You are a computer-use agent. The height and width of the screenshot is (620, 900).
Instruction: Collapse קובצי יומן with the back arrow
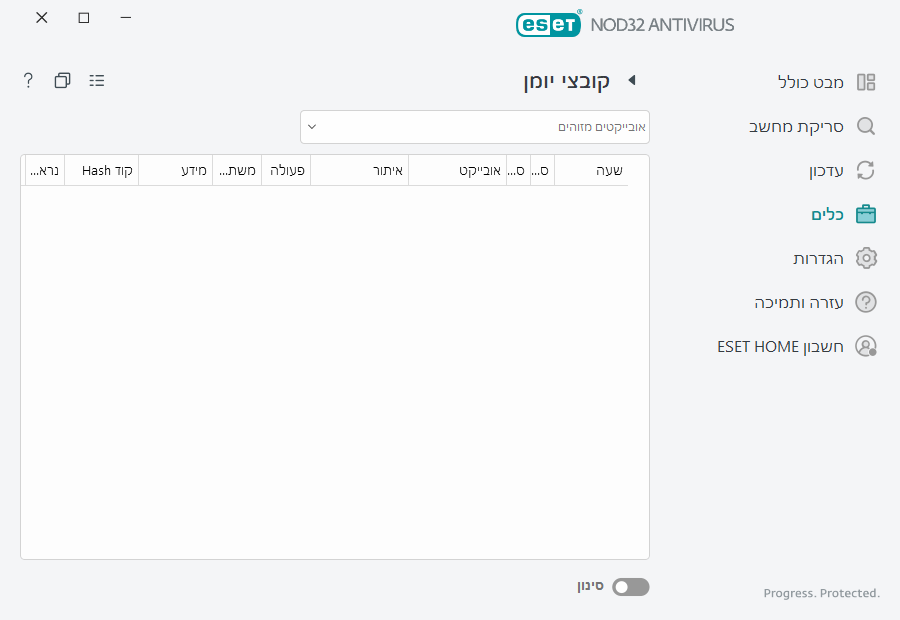(x=631, y=81)
